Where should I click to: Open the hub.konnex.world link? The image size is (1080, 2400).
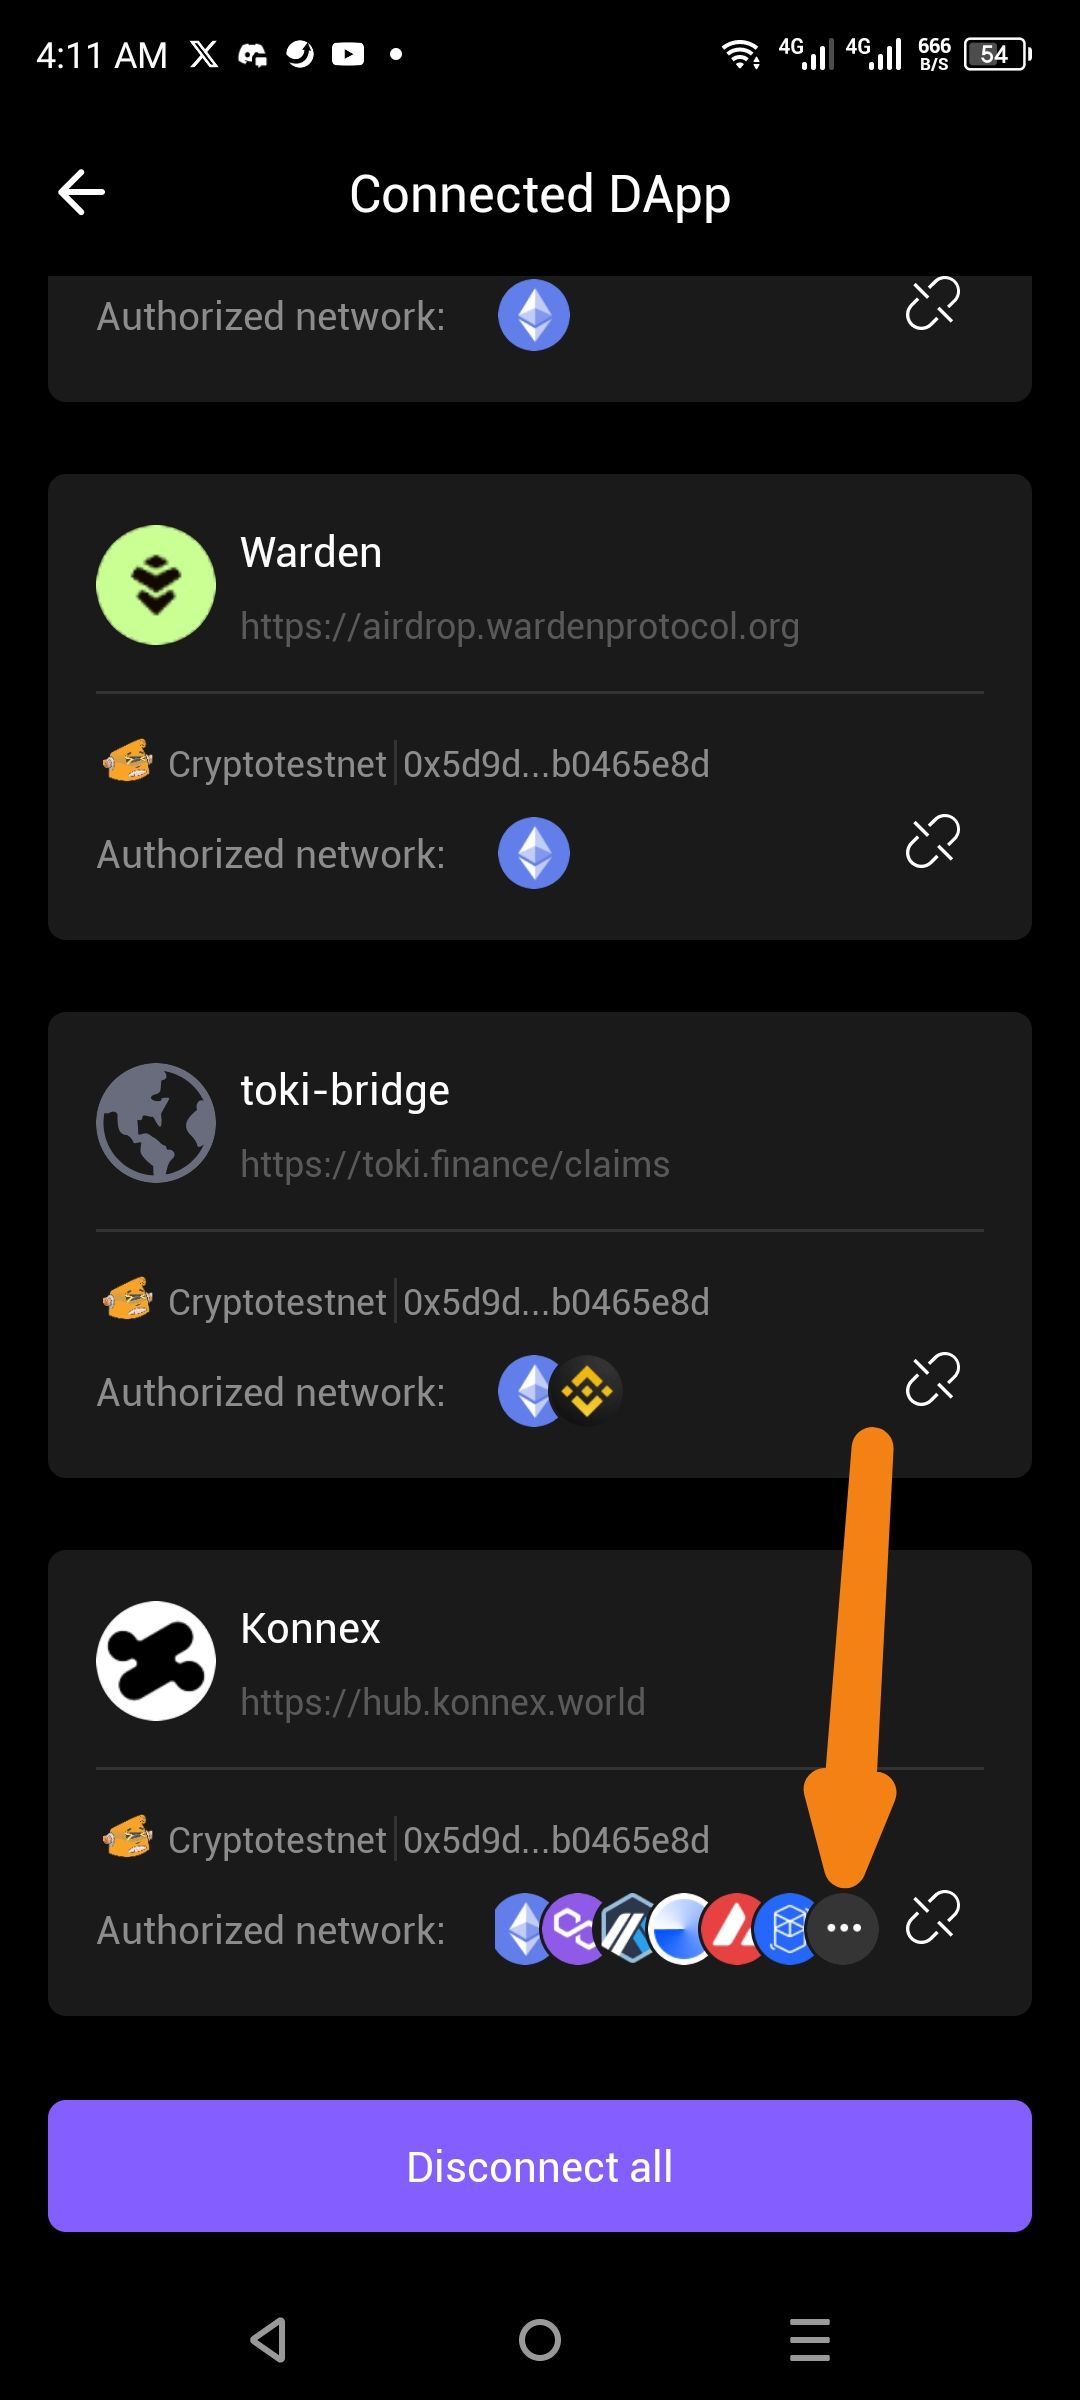coord(443,1702)
